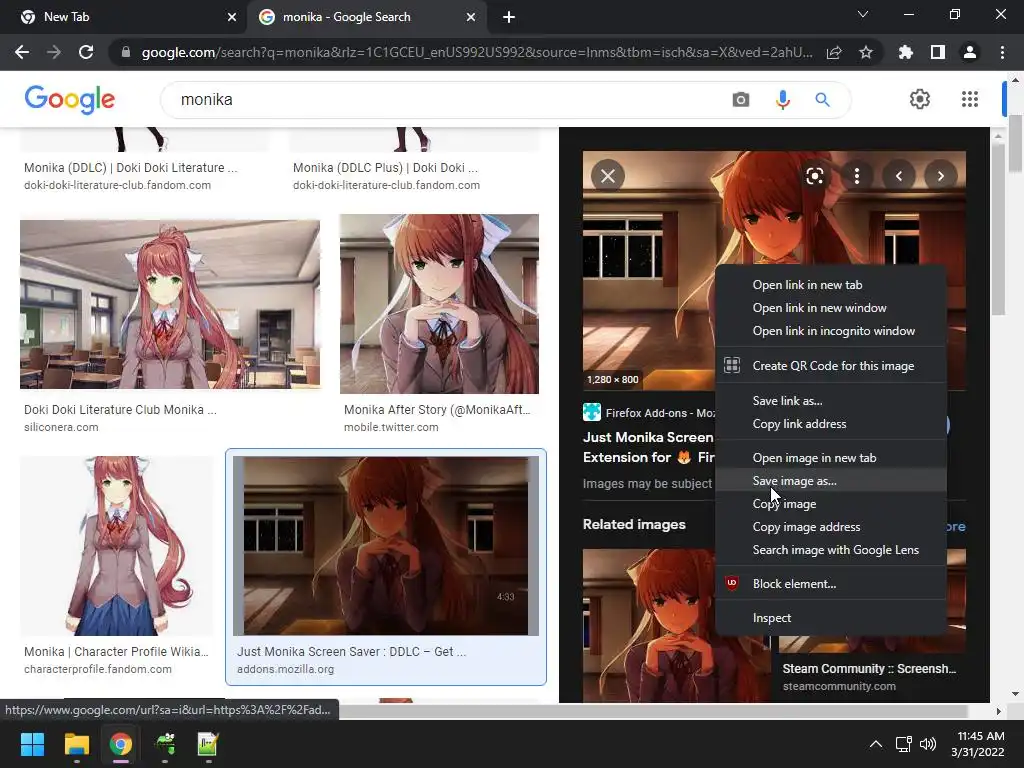This screenshot has height=768, width=1024.
Task: Show hidden tray icons chevron
Action: (876, 744)
